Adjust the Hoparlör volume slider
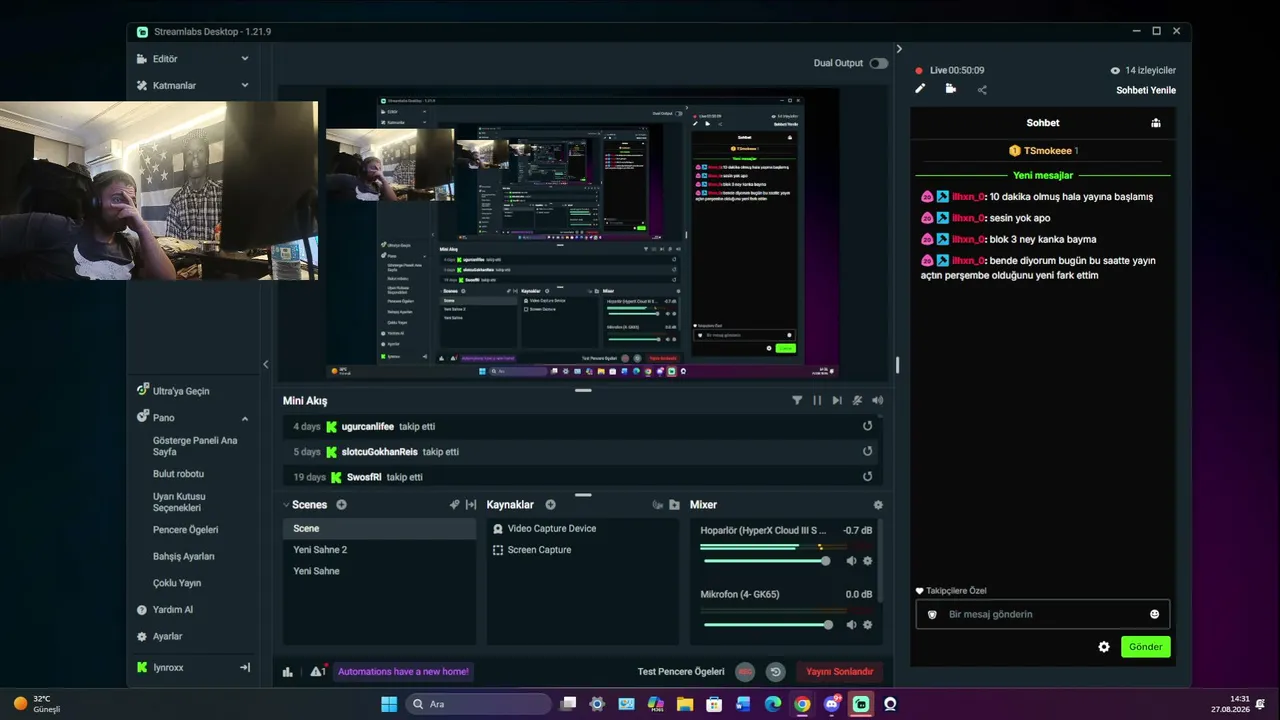 coord(768,561)
